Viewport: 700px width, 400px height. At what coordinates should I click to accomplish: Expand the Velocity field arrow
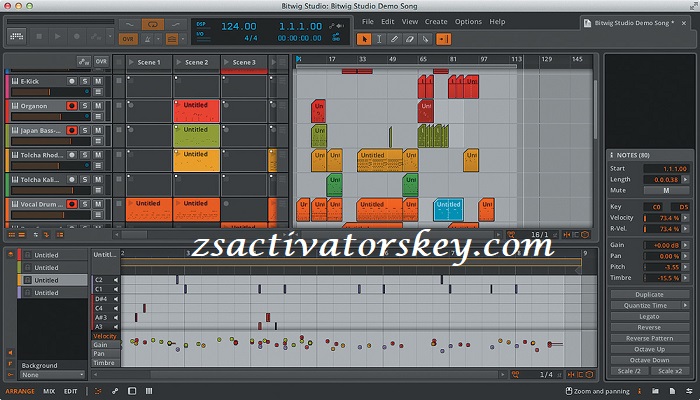tap(685, 218)
